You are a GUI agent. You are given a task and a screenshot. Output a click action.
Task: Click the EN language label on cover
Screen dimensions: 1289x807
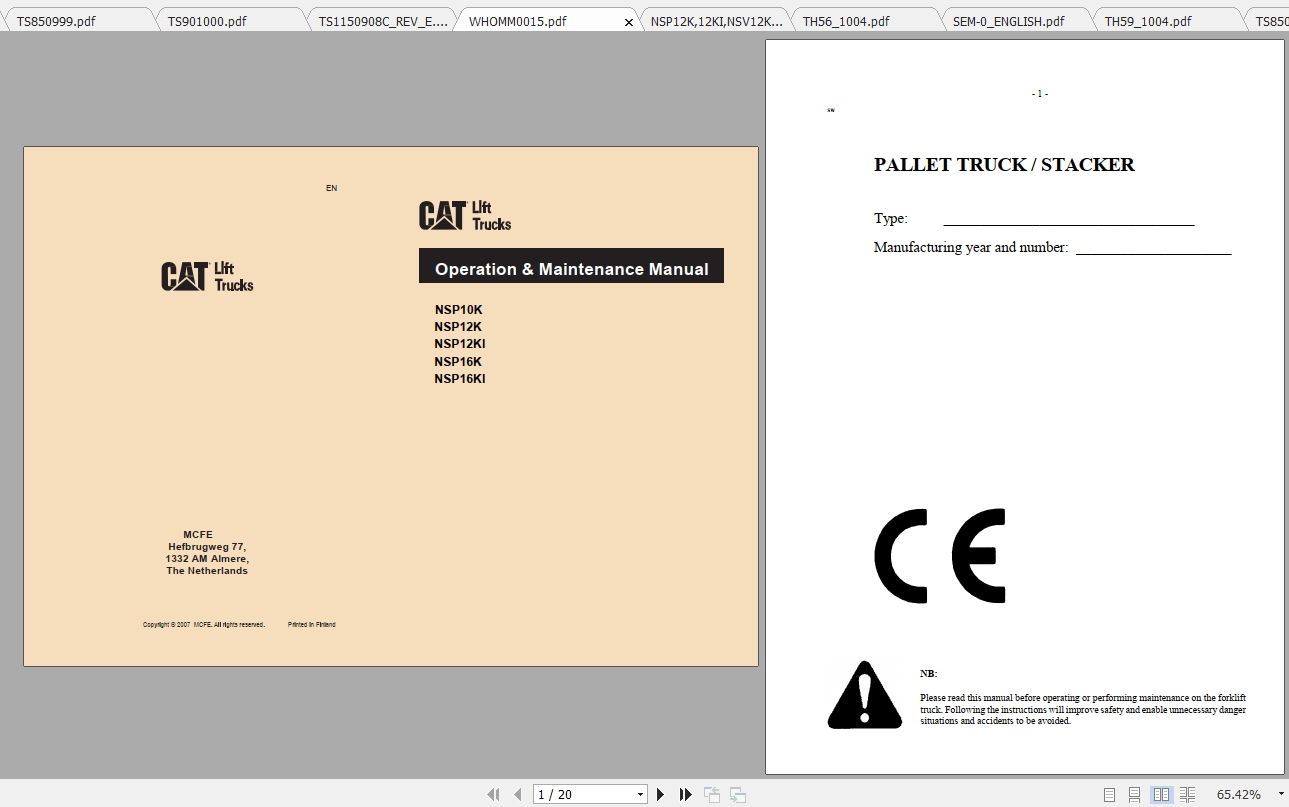(332, 188)
